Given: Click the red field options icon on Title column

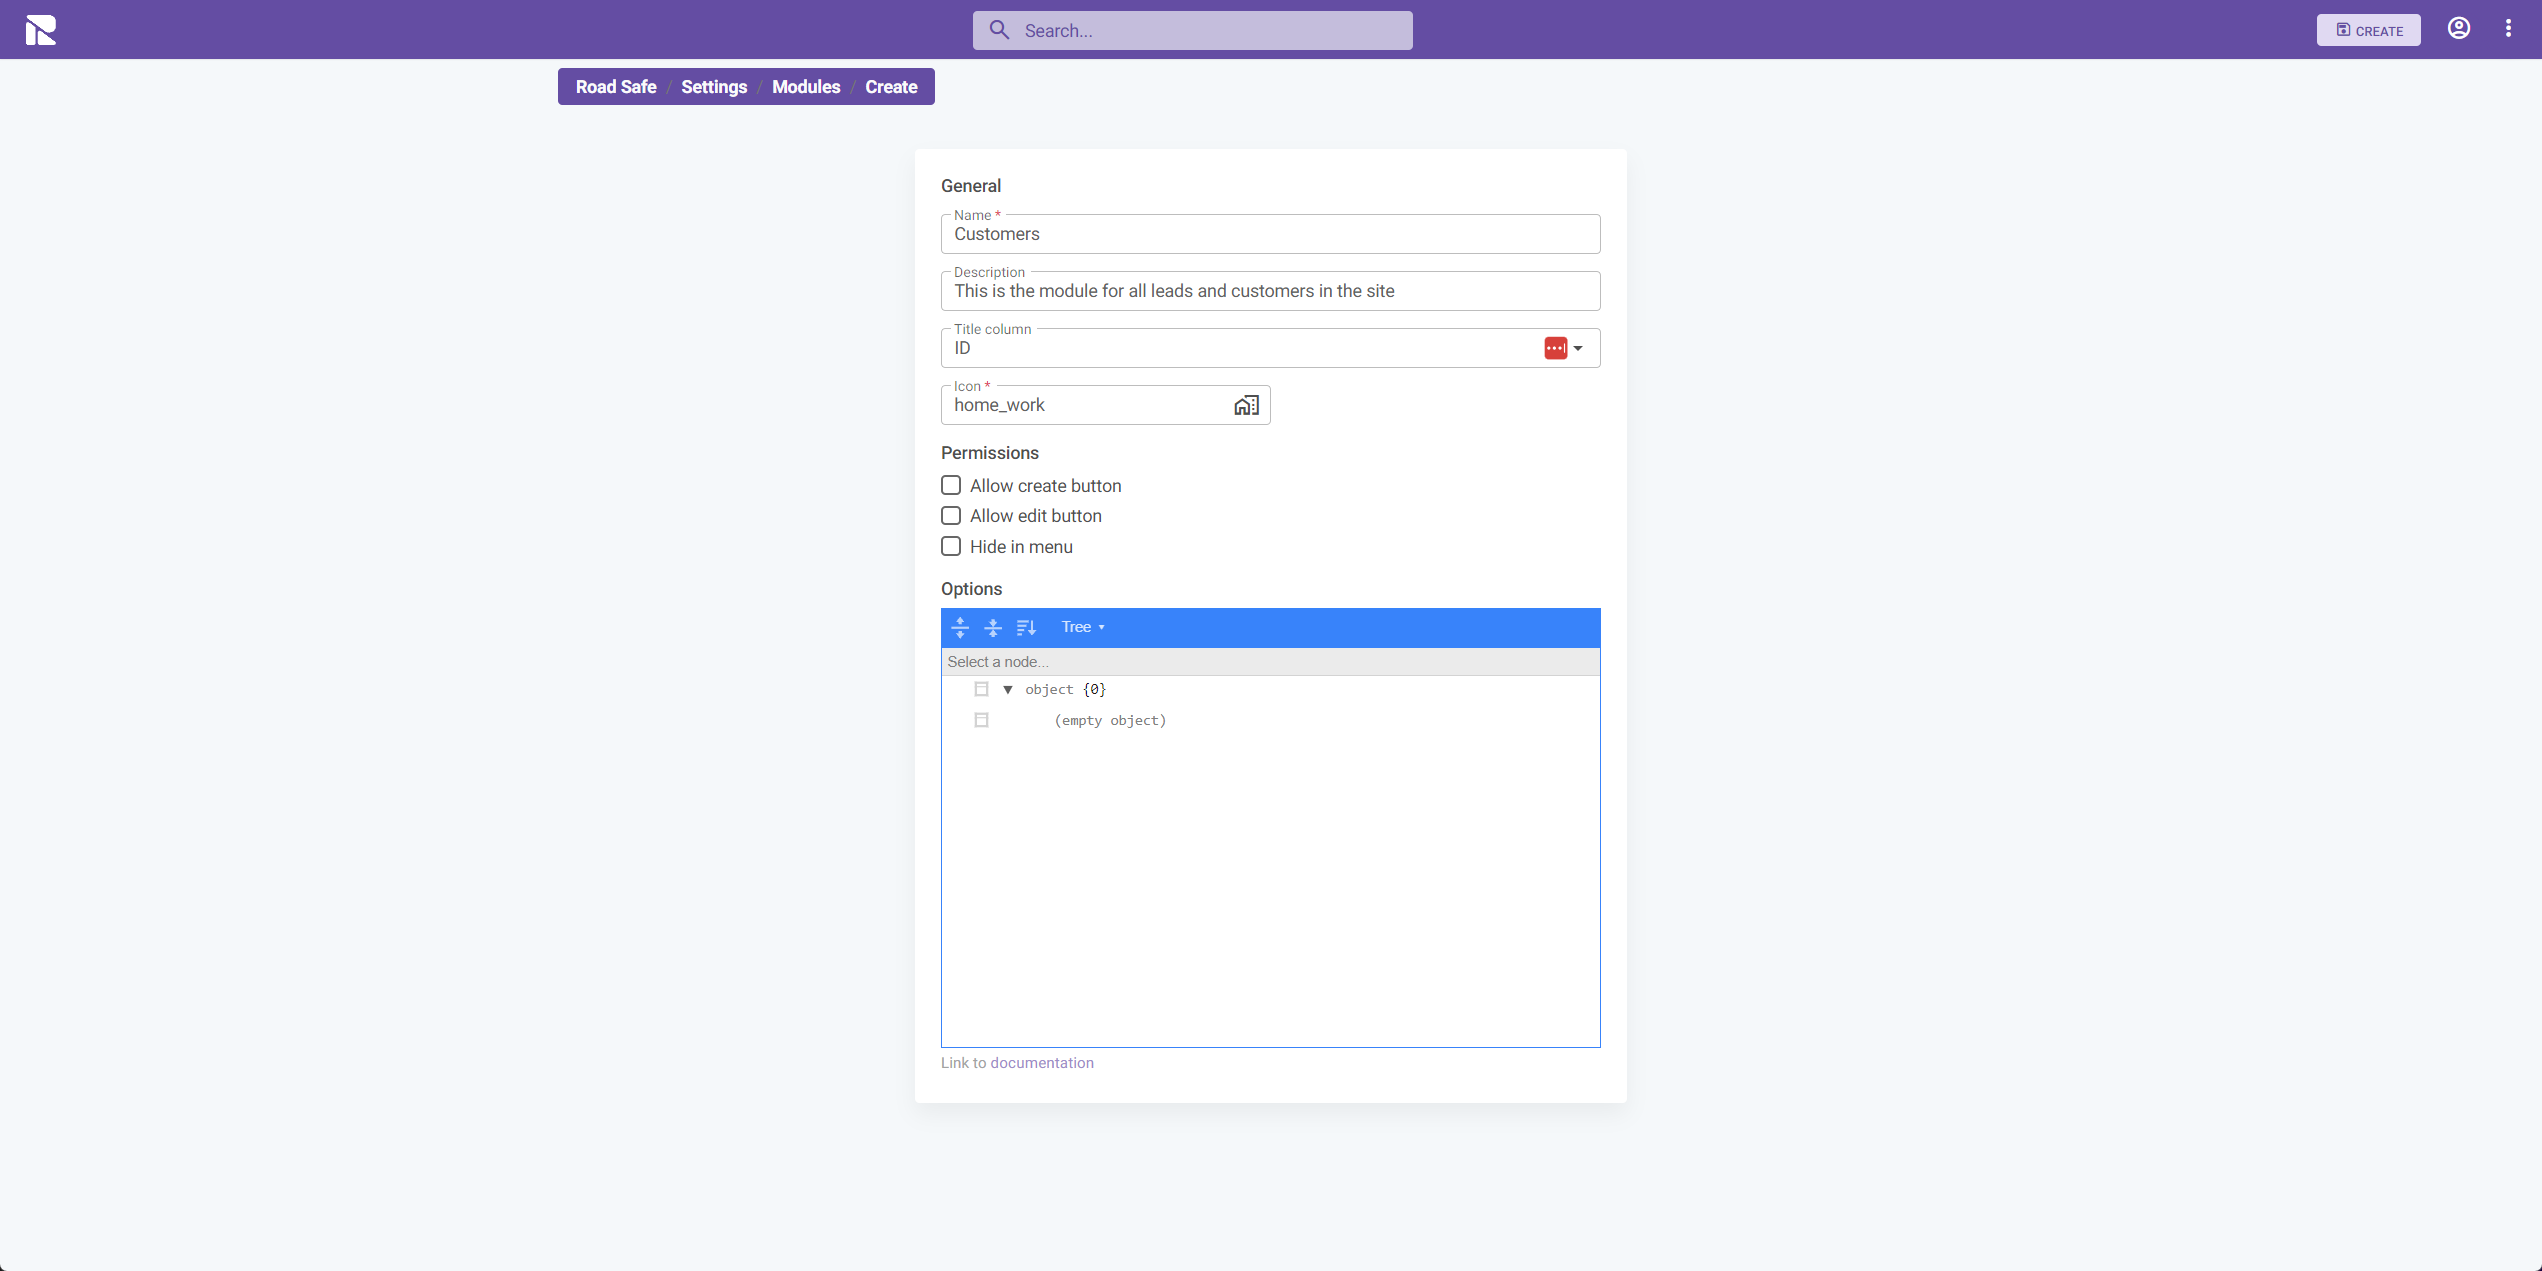Looking at the screenshot, I should click(1556, 347).
